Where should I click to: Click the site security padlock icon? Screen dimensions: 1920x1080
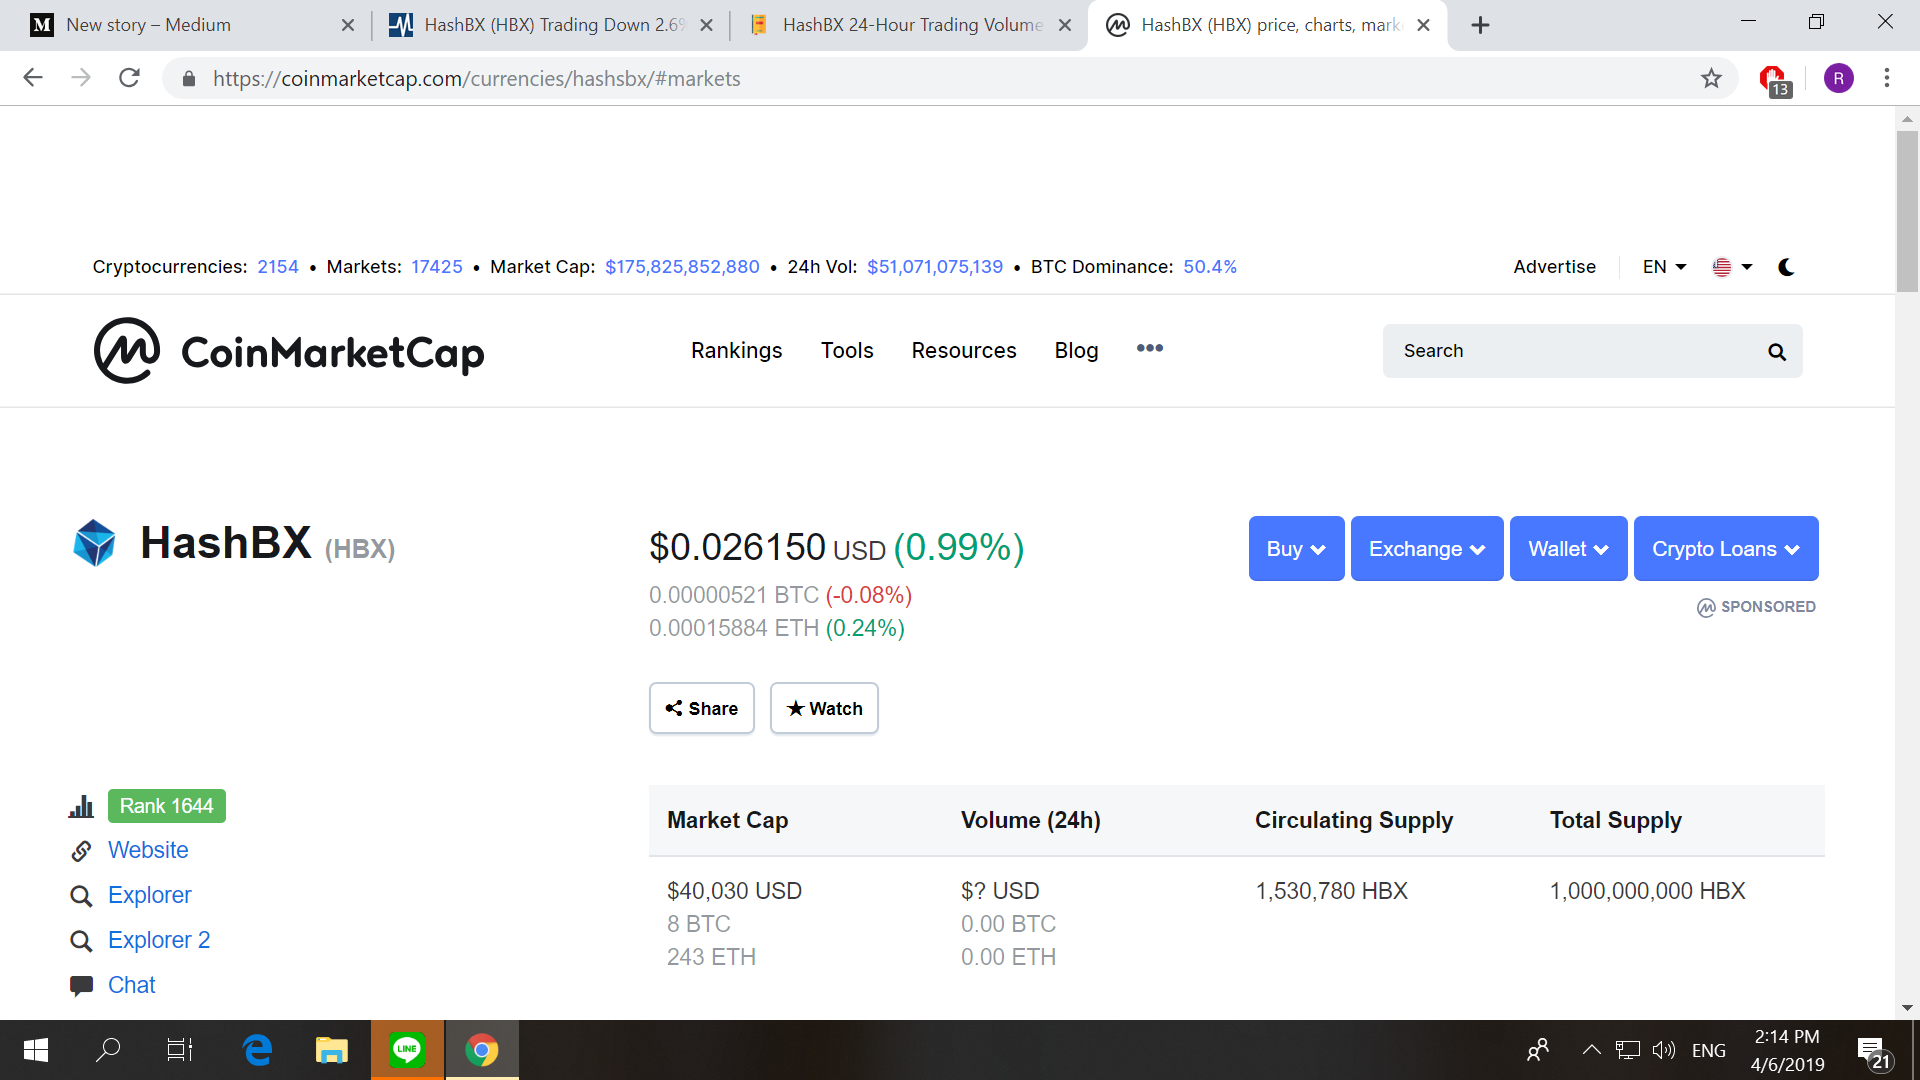188,78
